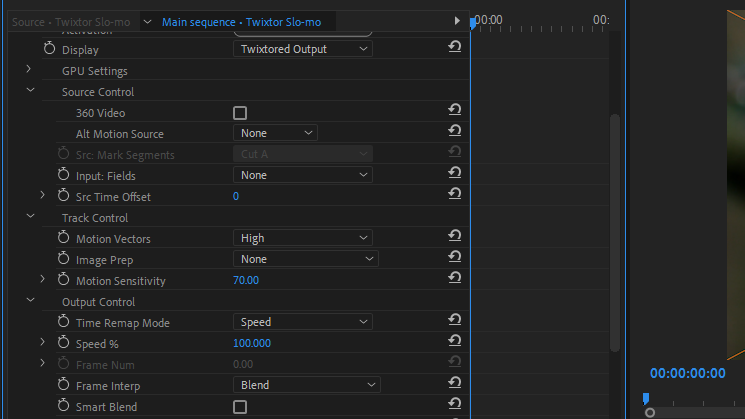
Task: Reset the Motion Sensitivity value
Action: point(455,277)
